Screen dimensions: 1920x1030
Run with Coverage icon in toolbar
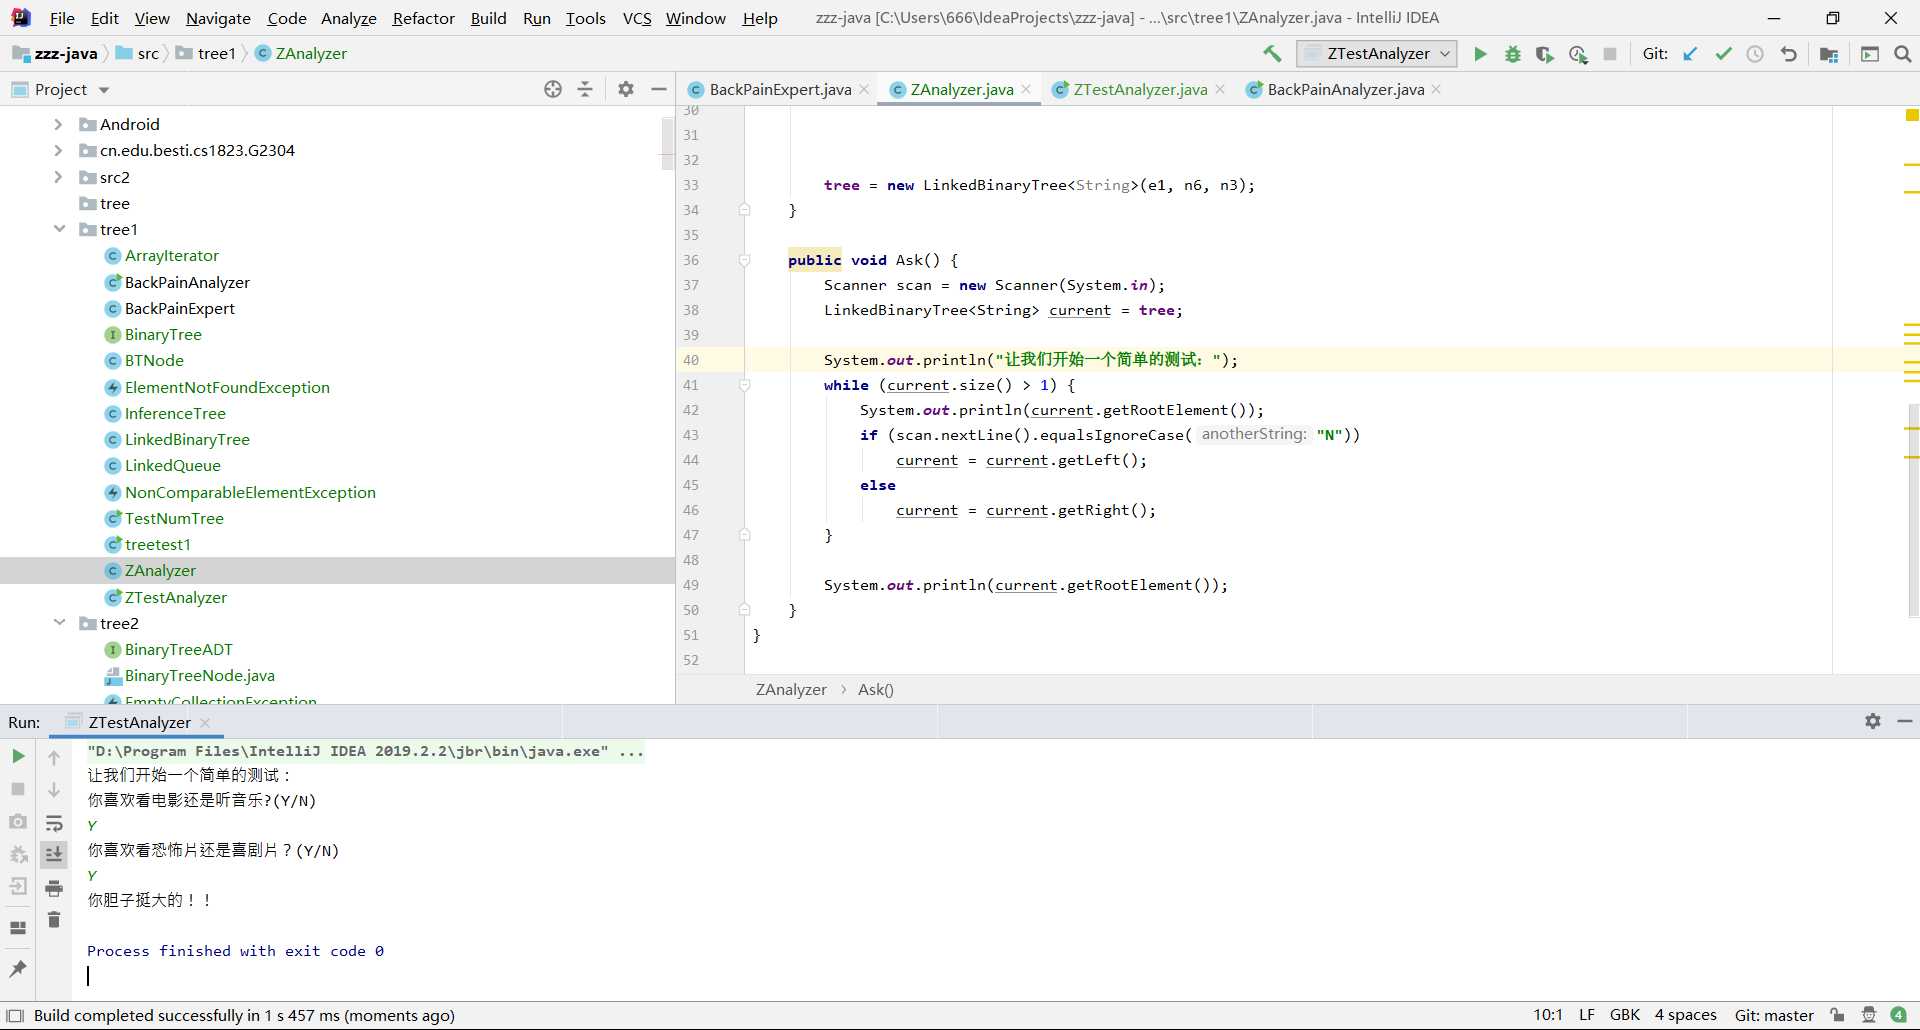tap(1545, 54)
